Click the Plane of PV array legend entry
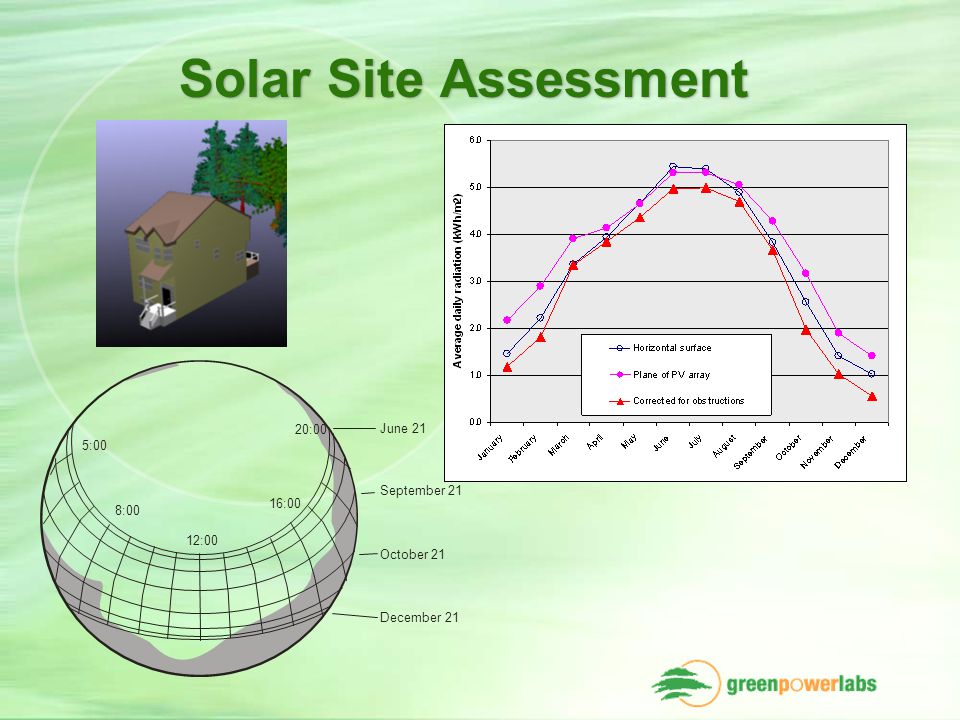The image size is (960, 720). pos(659,375)
